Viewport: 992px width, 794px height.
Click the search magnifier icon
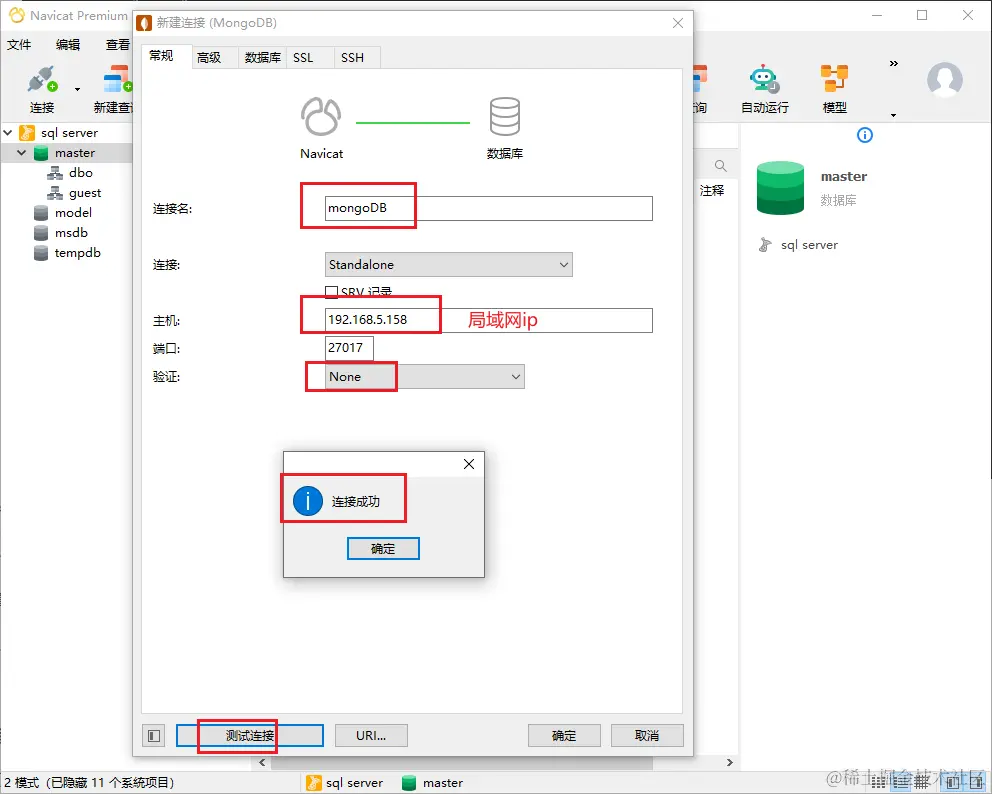[721, 166]
